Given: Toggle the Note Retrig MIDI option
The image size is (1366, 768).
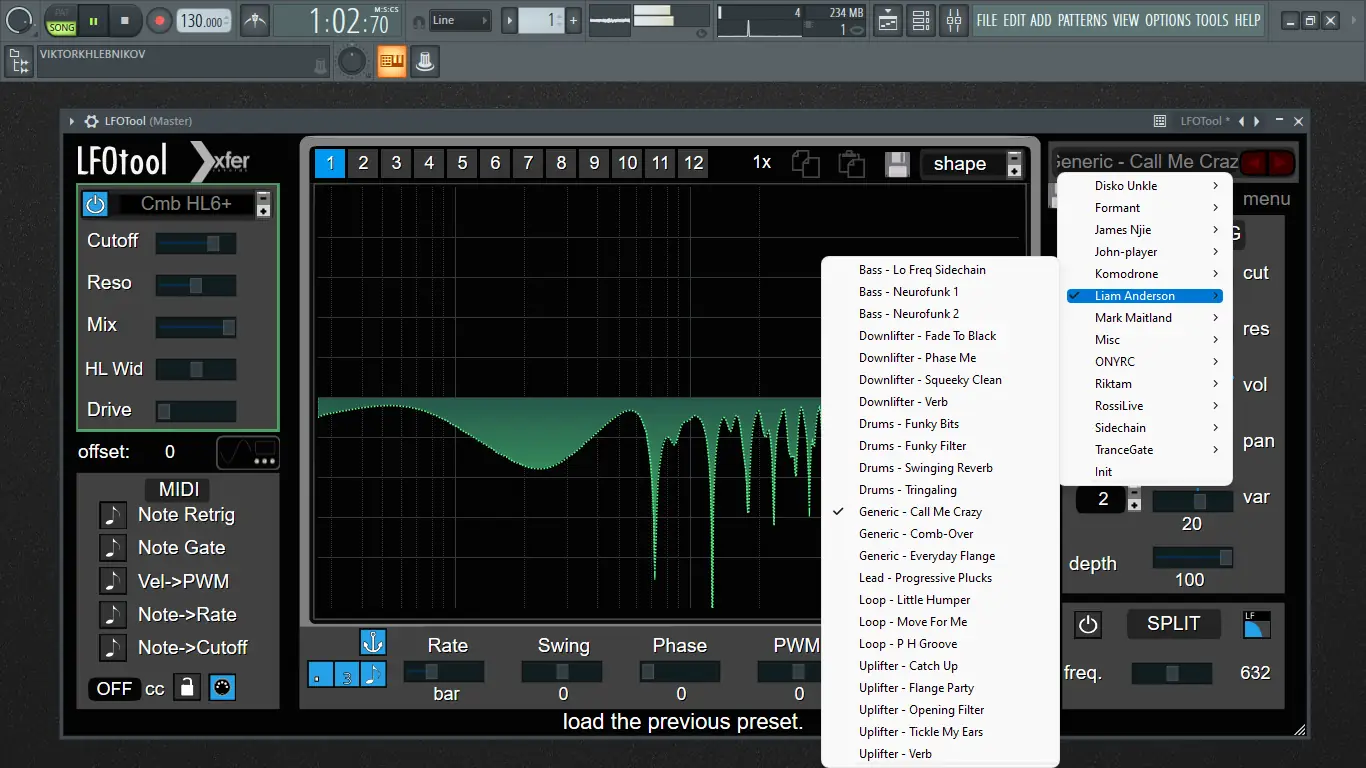Looking at the screenshot, I should [113, 515].
